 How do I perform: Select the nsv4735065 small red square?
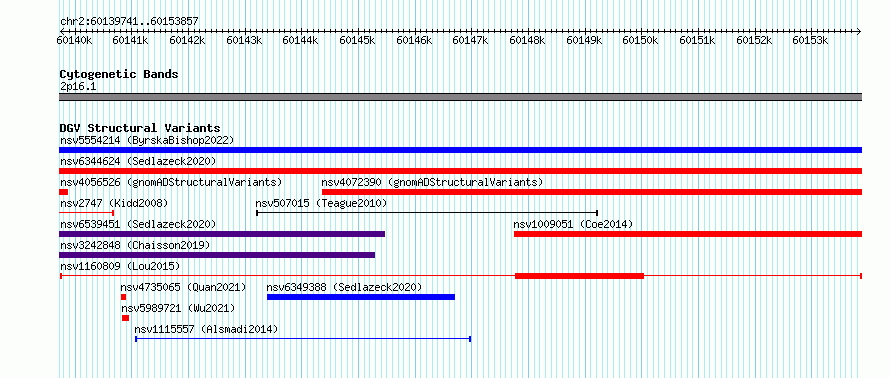(x=123, y=297)
